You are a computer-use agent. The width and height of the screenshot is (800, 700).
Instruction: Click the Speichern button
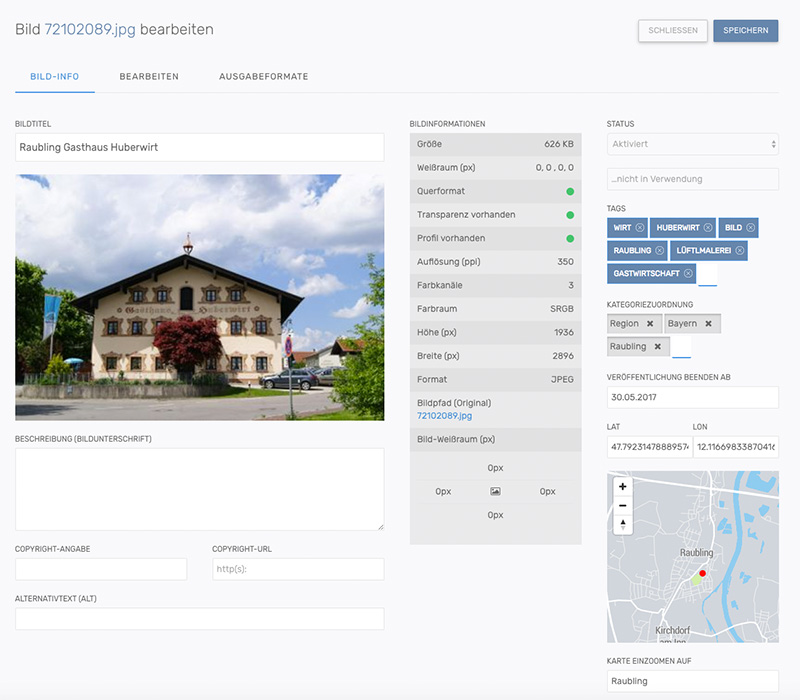pyautogui.click(x=744, y=31)
